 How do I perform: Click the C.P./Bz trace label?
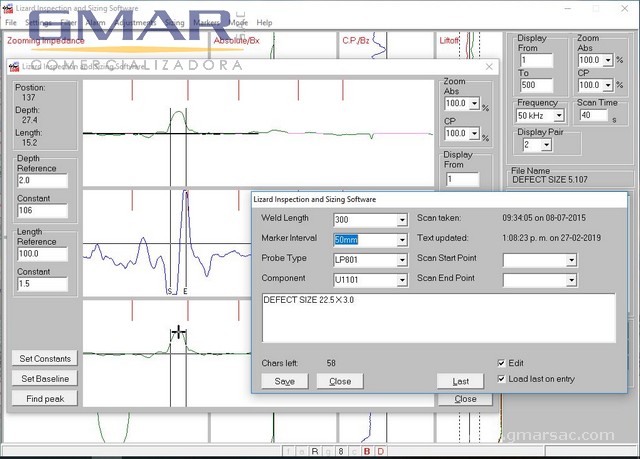(x=356, y=40)
